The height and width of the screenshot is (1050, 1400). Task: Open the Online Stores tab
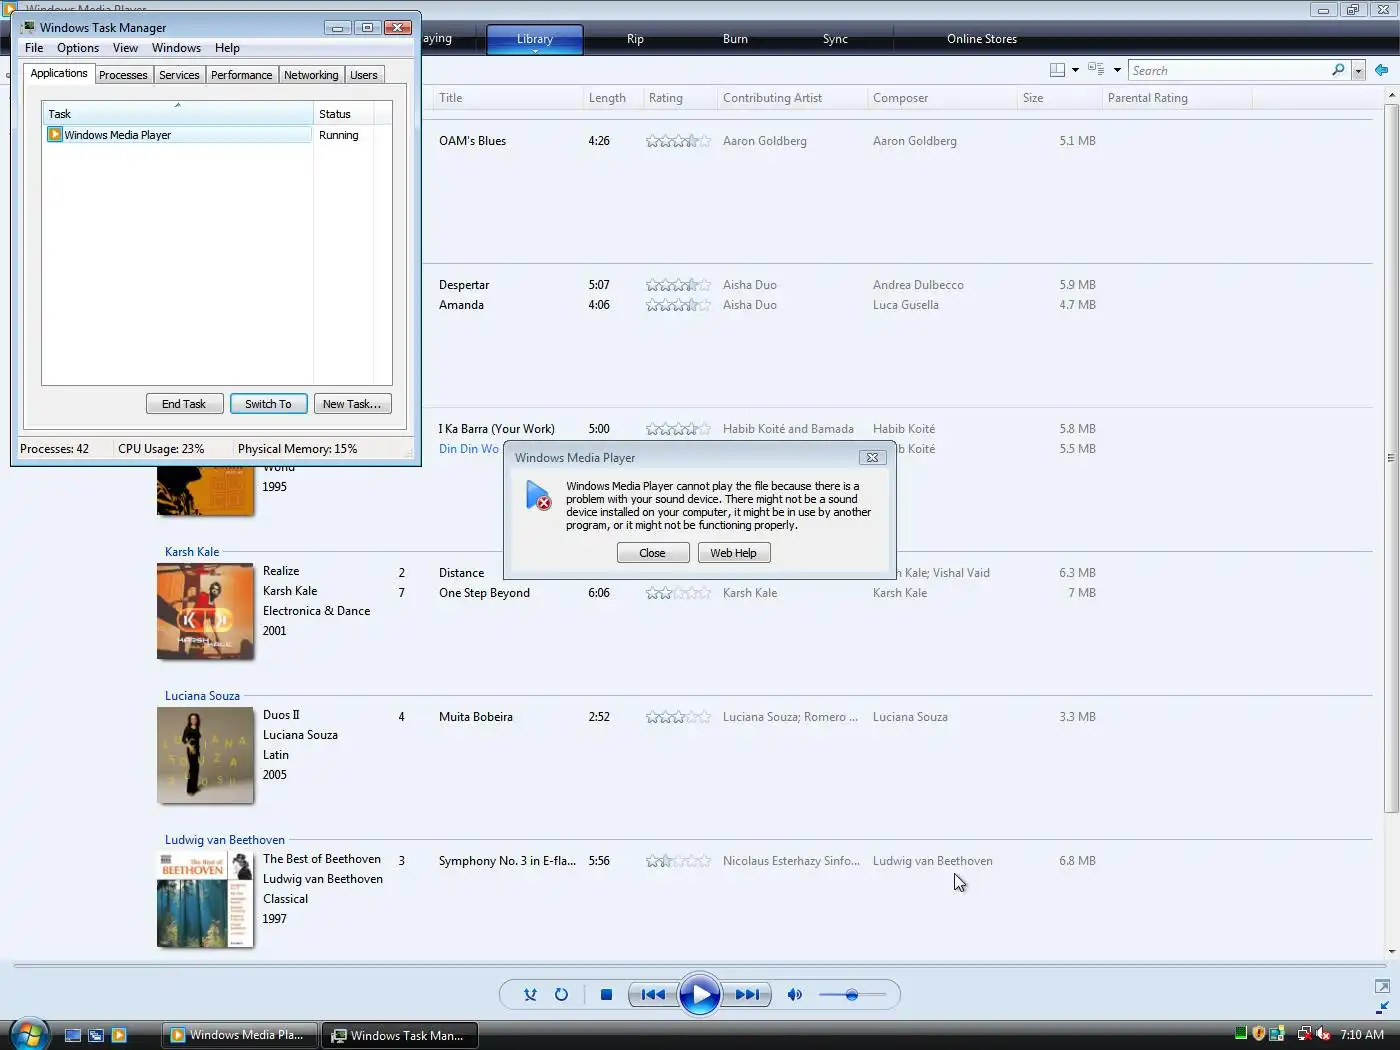pos(982,39)
